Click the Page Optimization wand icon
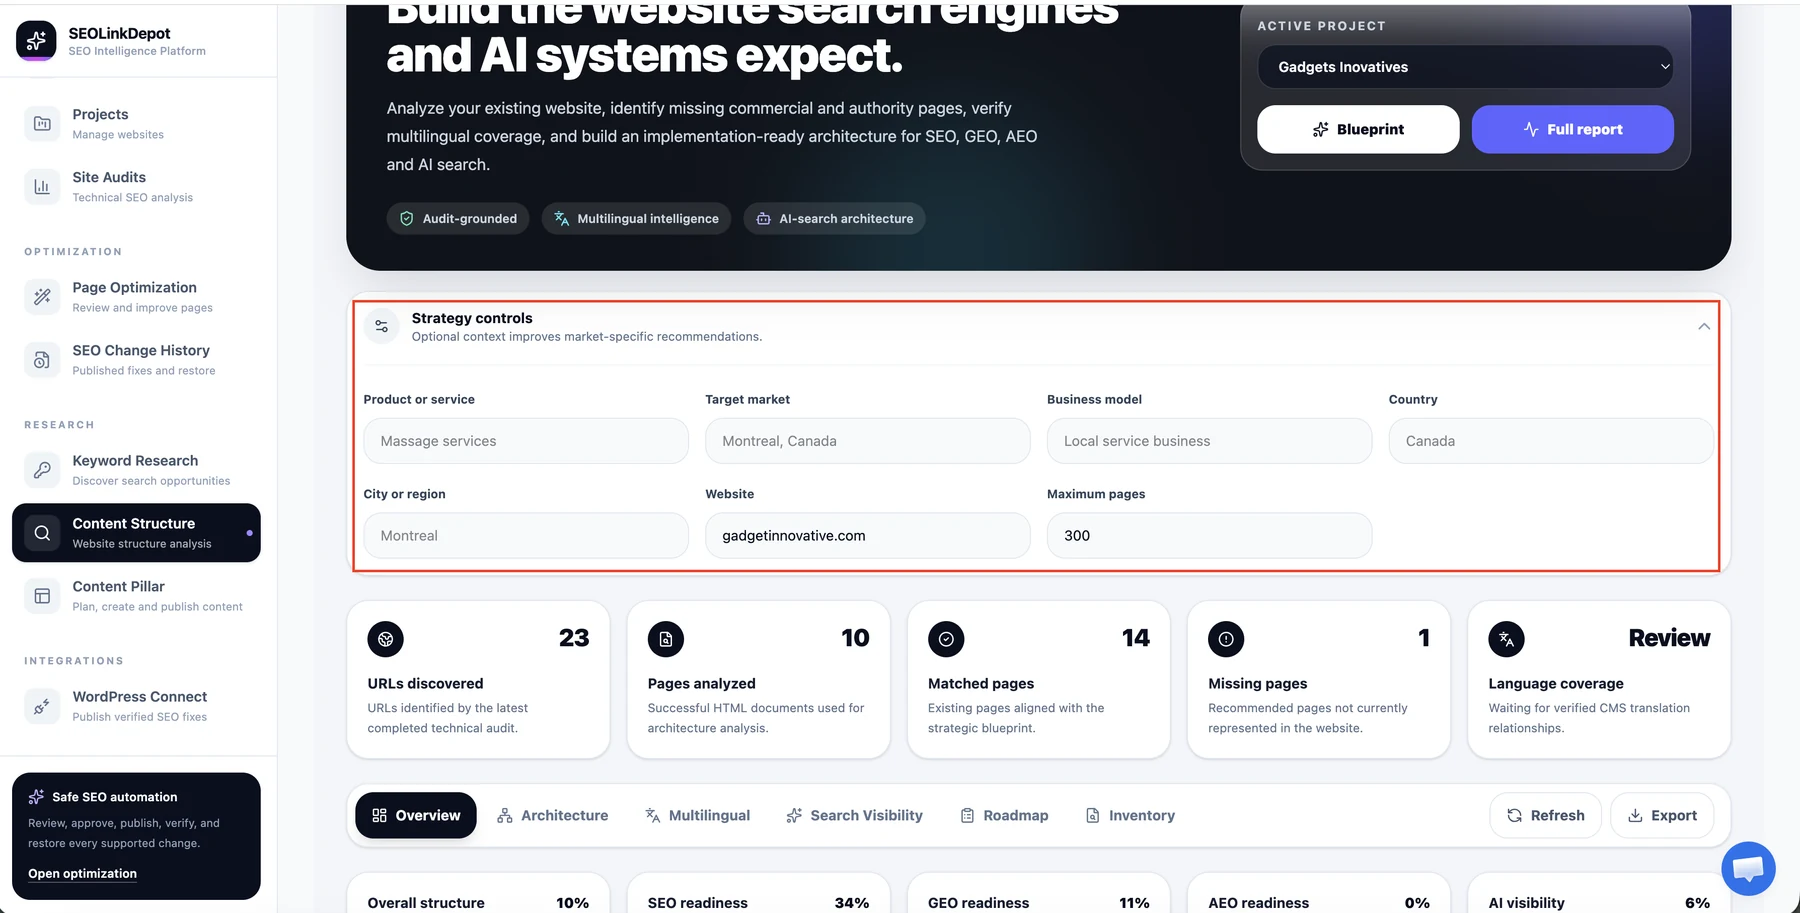1800x913 pixels. [42, 296]
